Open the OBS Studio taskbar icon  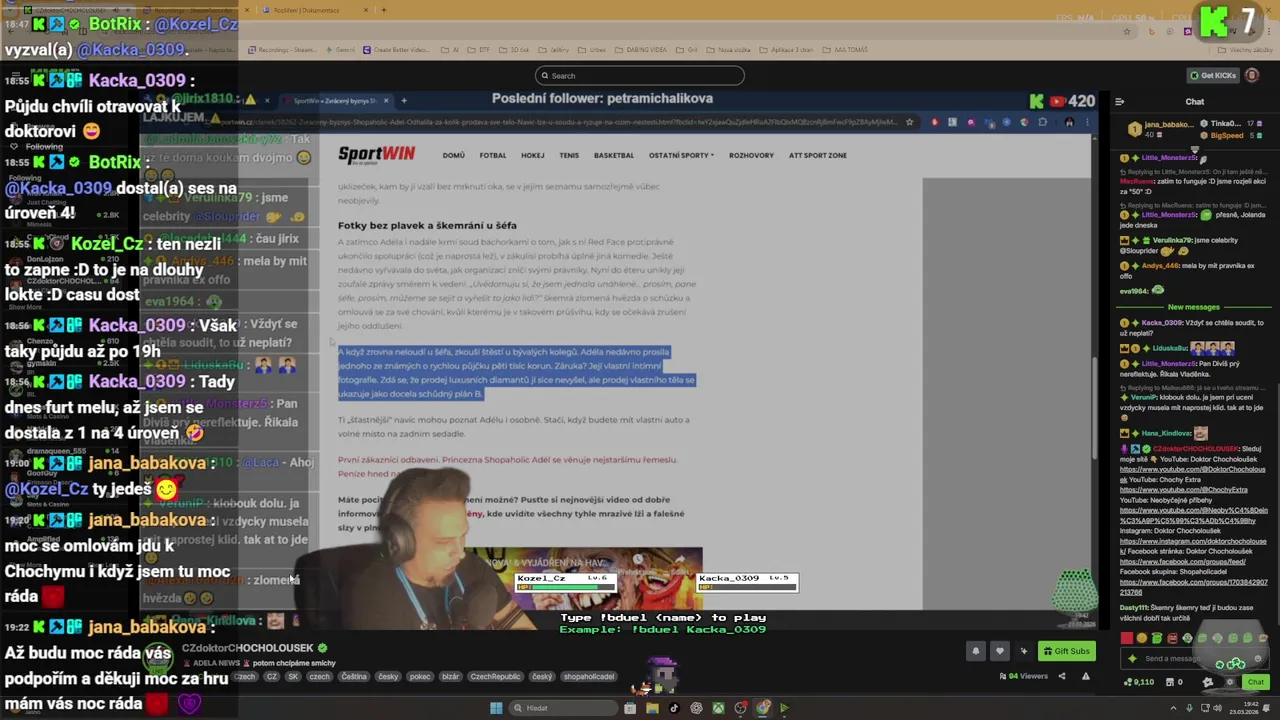click(740, 708)
